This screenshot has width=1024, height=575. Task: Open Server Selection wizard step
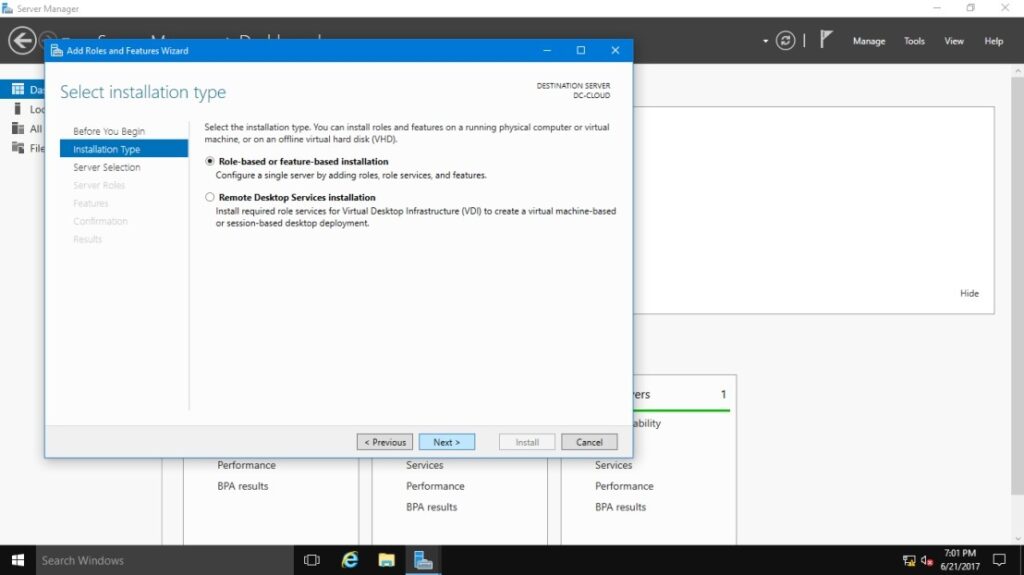click(106, 167)
